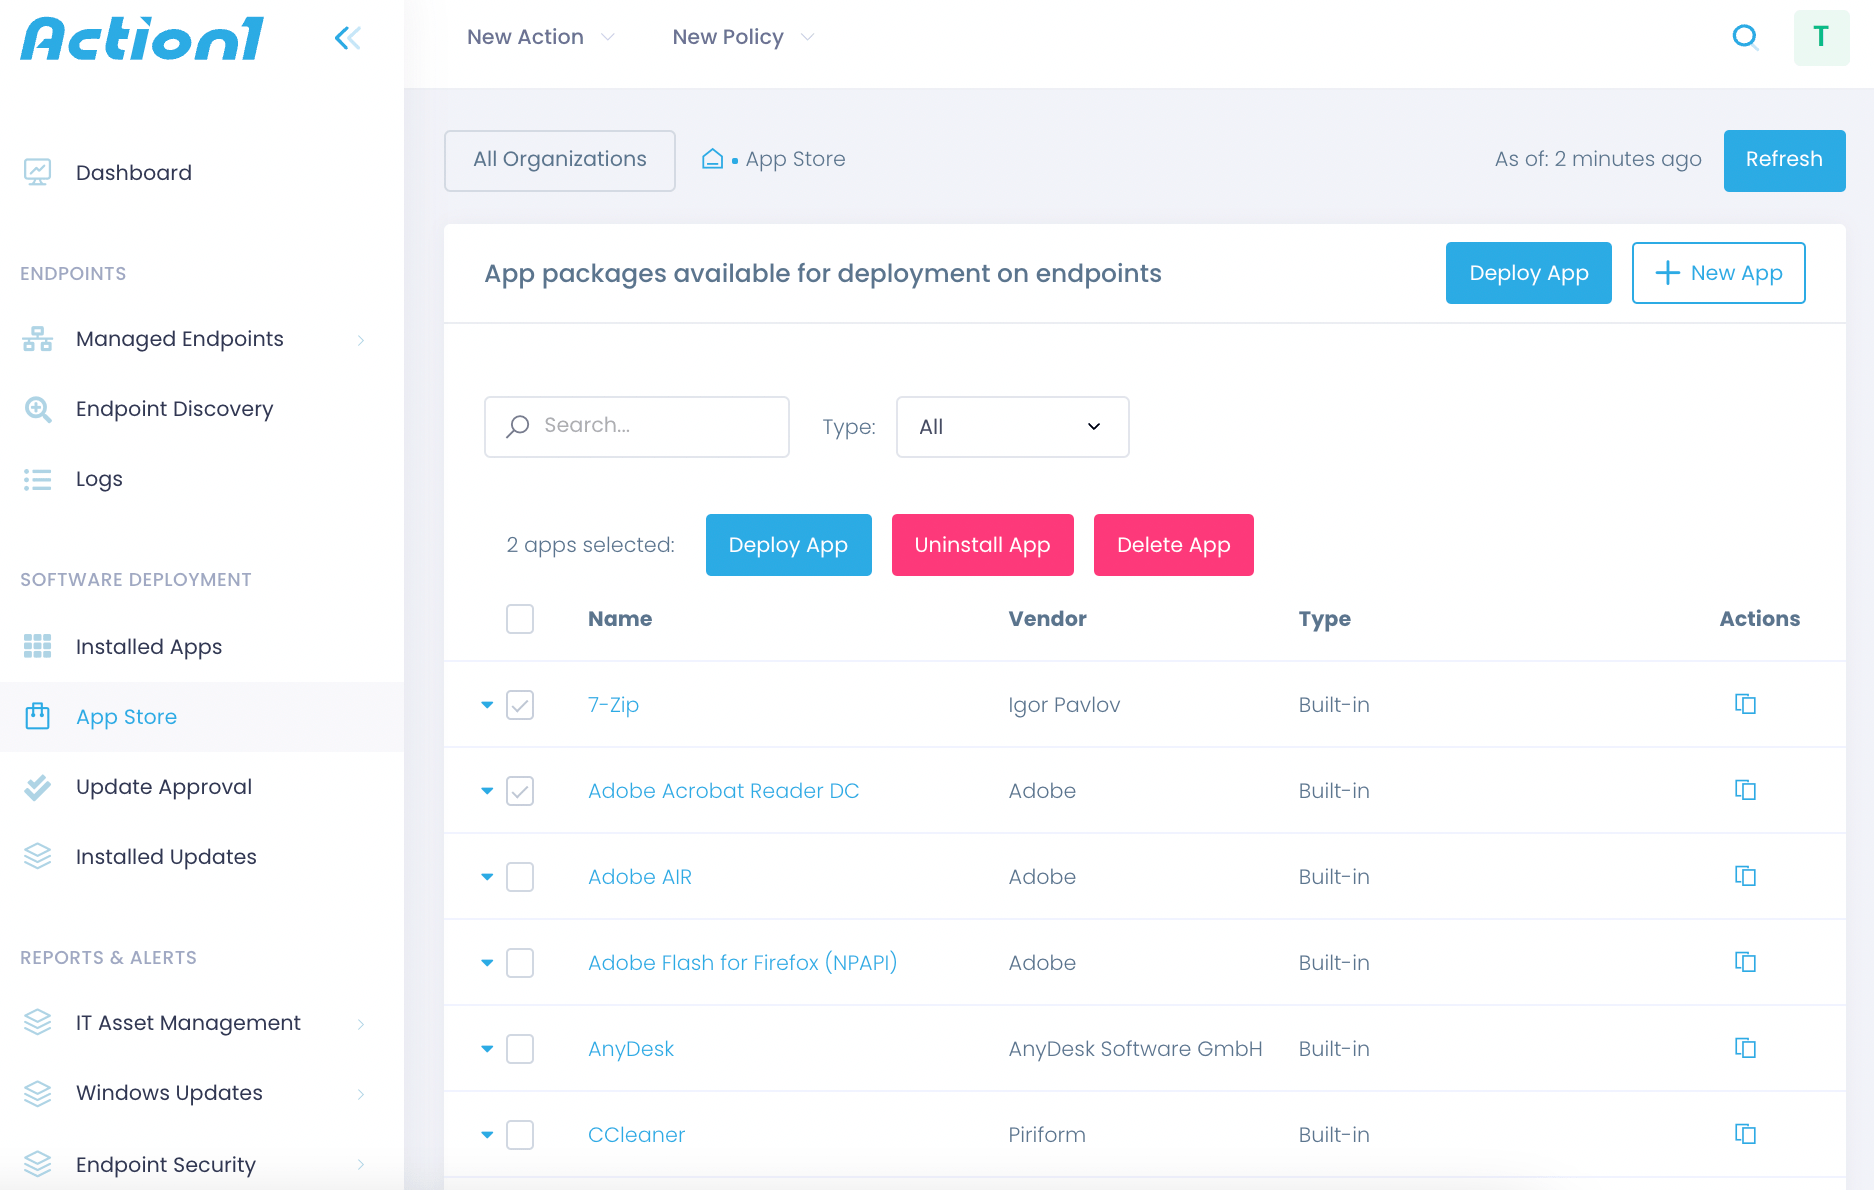This screenshot has width=1874, height=1190.
Task: Open the global search magnifier icon
Action: pos(1745,37)
